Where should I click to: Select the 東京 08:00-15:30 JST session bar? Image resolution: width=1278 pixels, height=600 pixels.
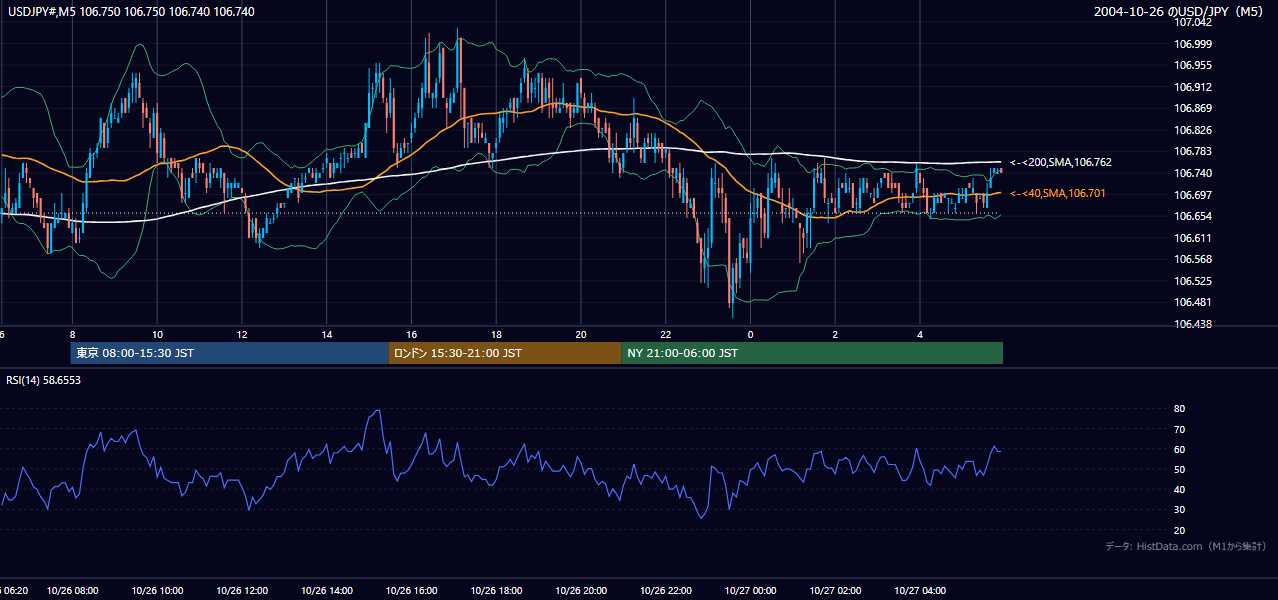pyautogui.click(x=229, y=353)
